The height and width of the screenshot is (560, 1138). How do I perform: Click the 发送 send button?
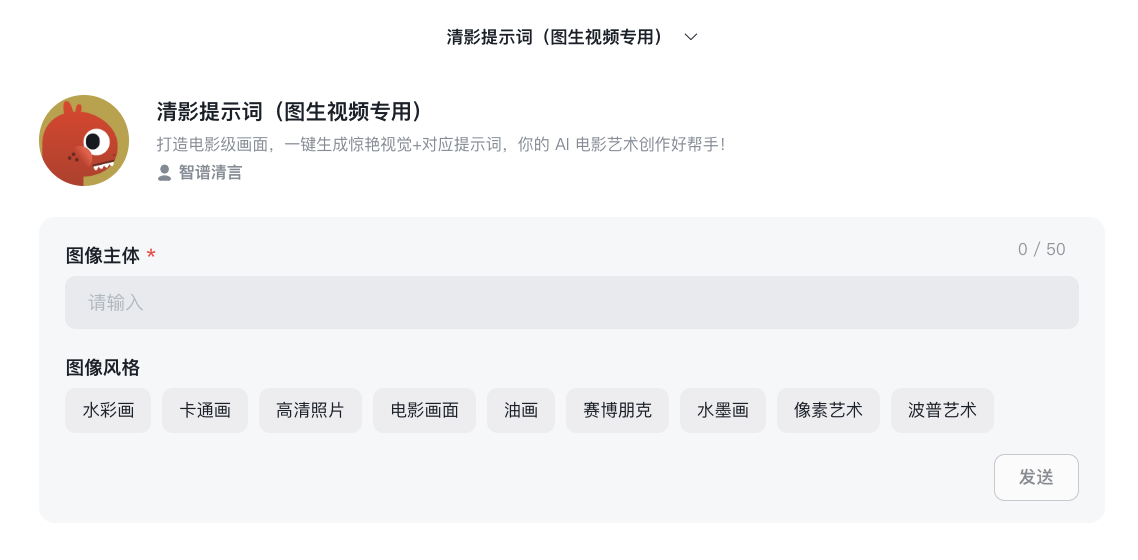point(1036,477)
